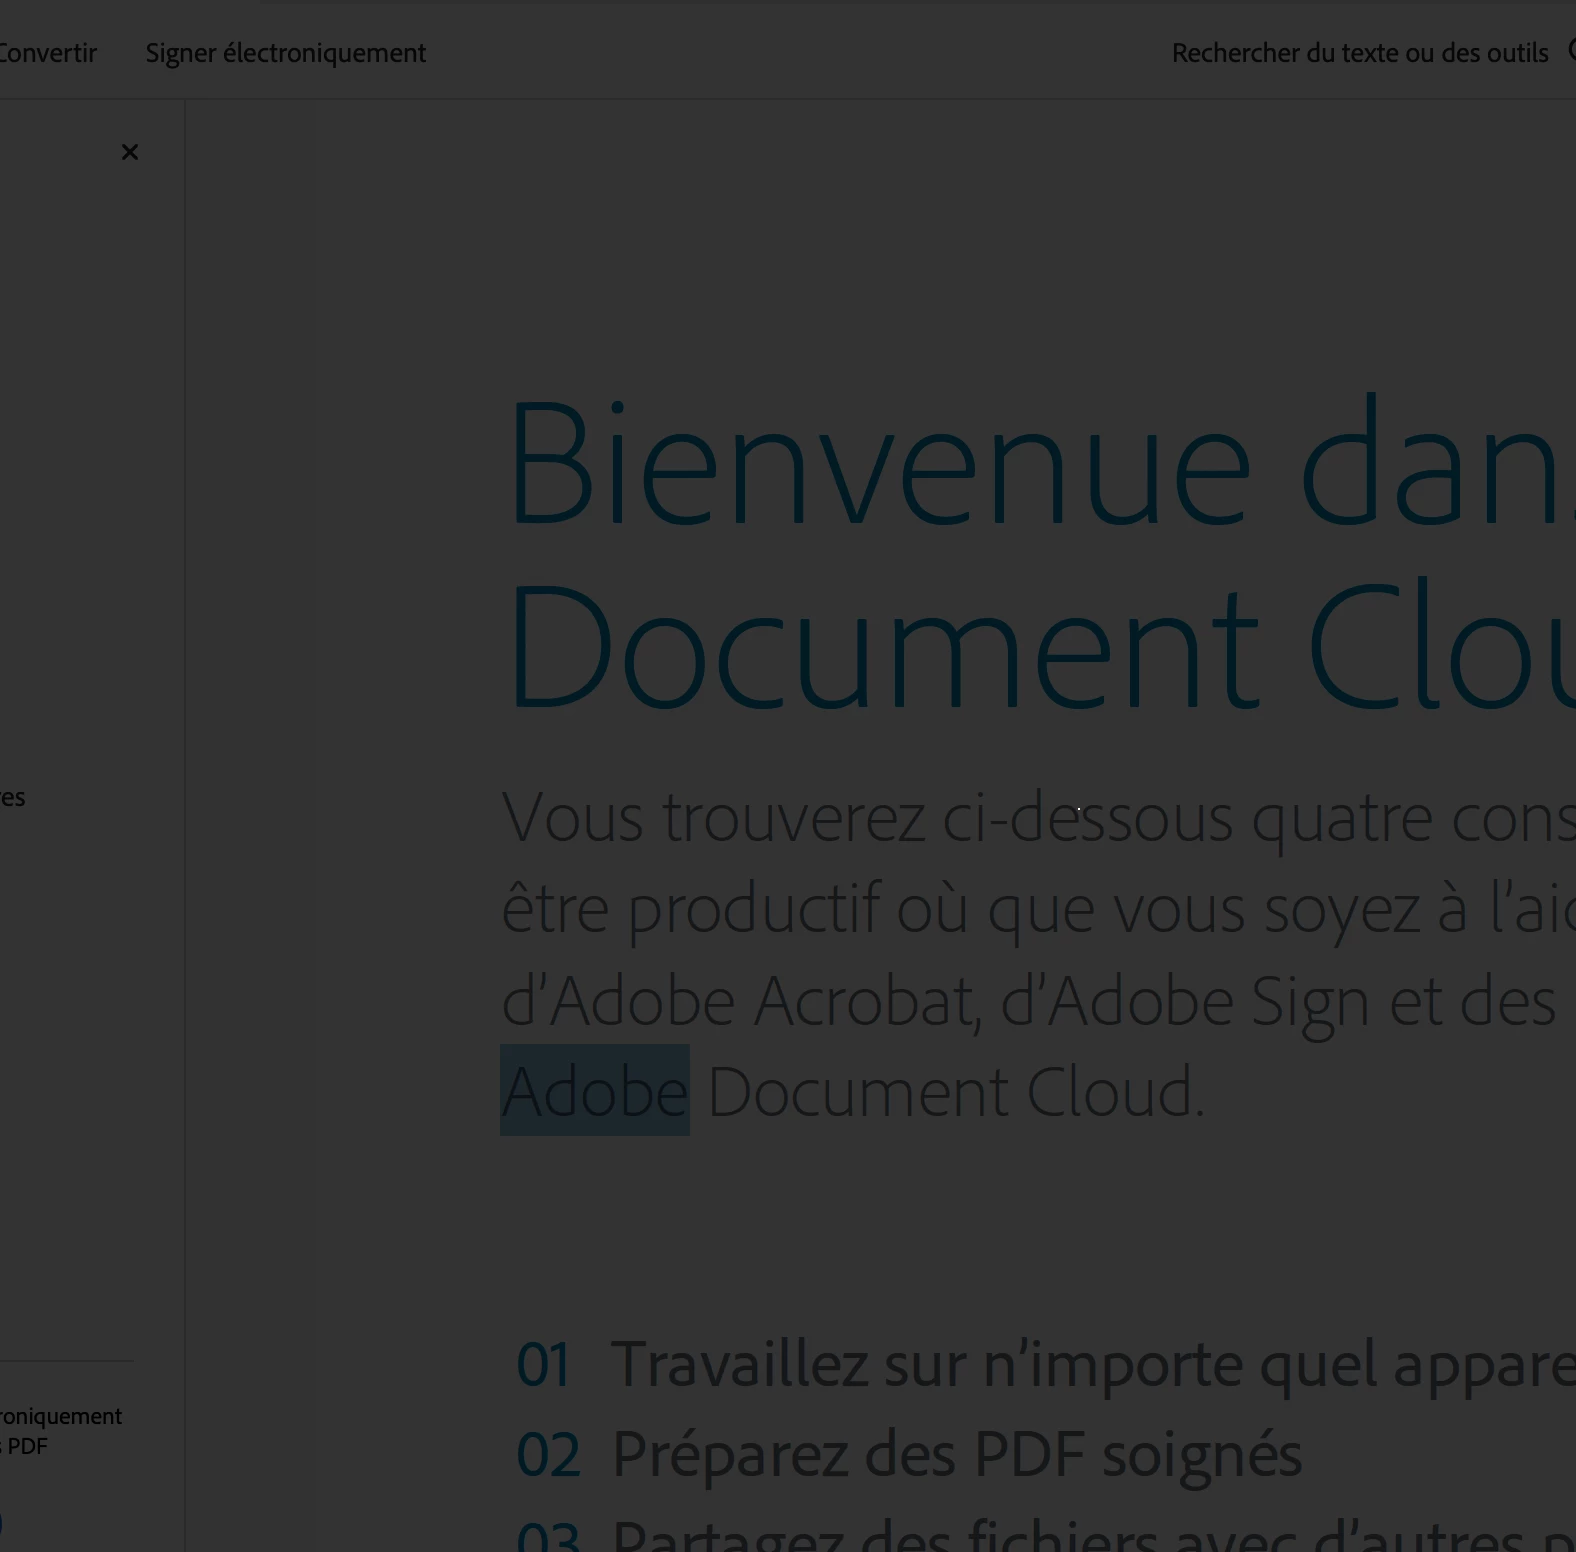
Task: Click the paragraph line starting Vous trouverez ci-dessous
Action: click(x=1038, y=818)
